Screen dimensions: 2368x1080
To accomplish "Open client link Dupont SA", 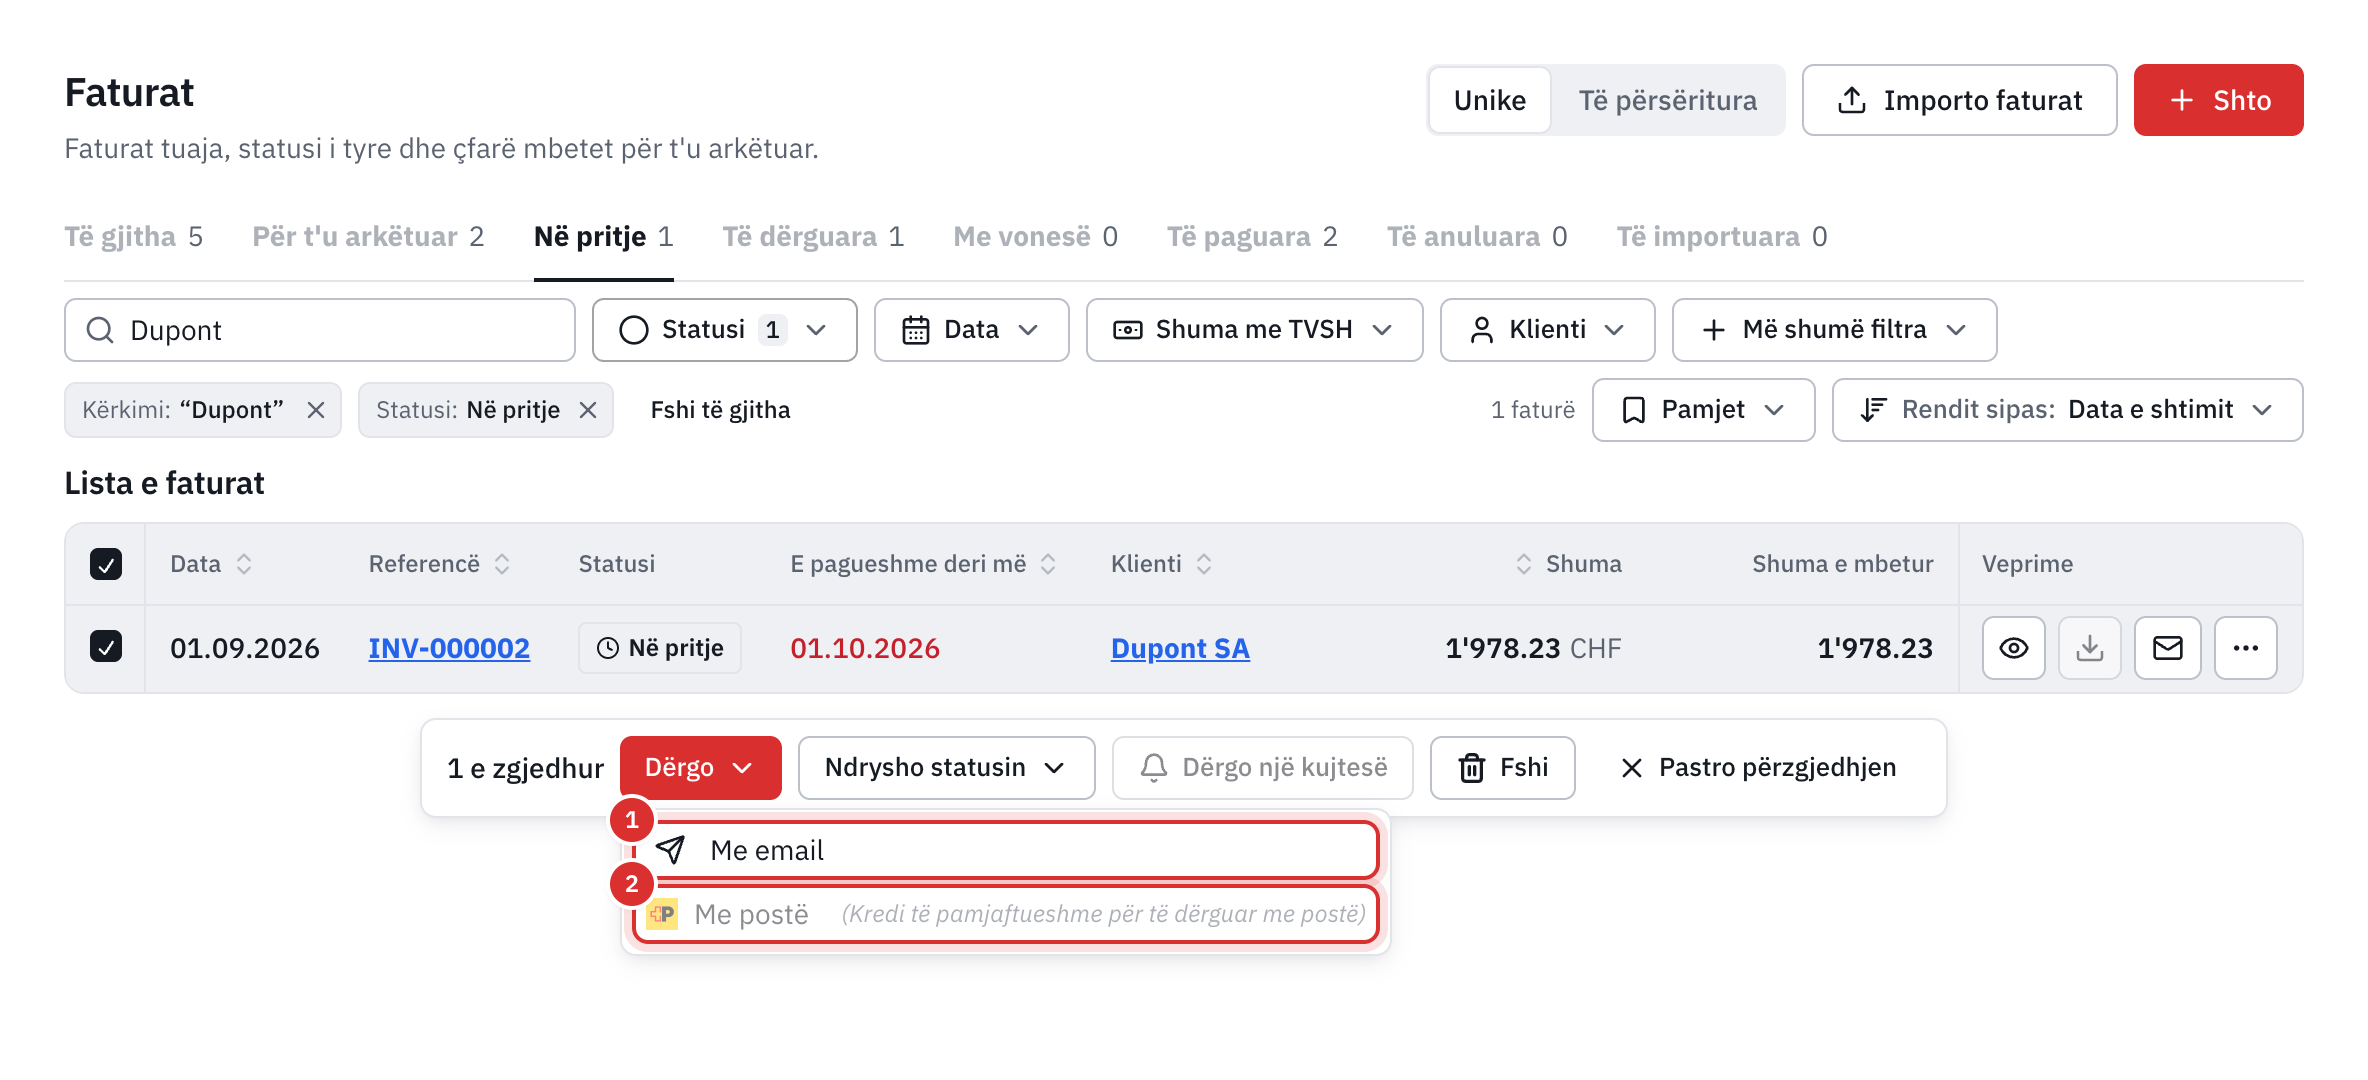I will [x=1180, y=648].
